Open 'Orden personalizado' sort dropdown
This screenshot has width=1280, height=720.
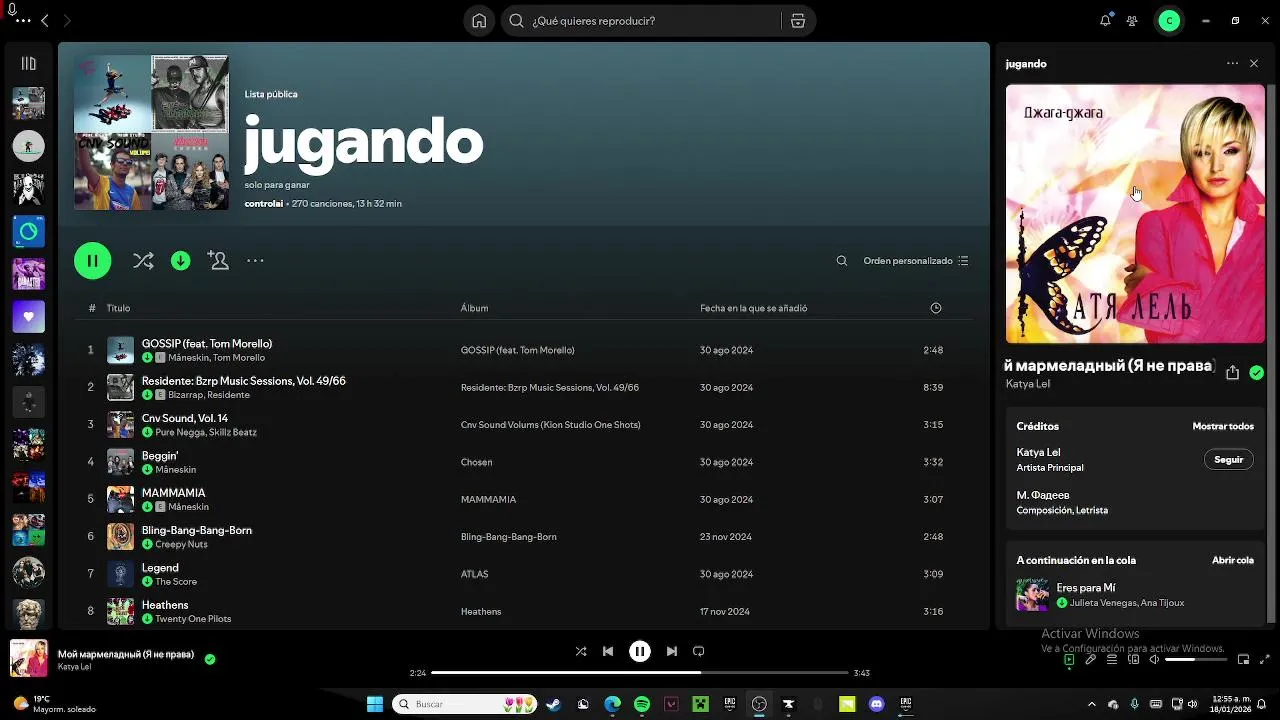(916, 261)
